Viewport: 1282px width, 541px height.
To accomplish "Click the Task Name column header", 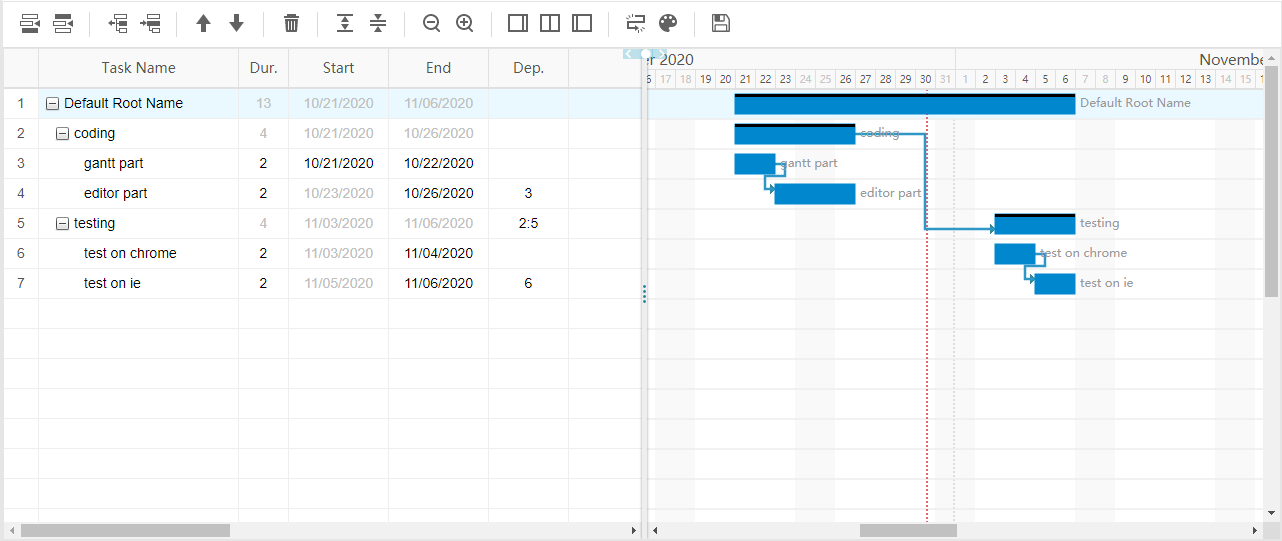I will [138, 68].
